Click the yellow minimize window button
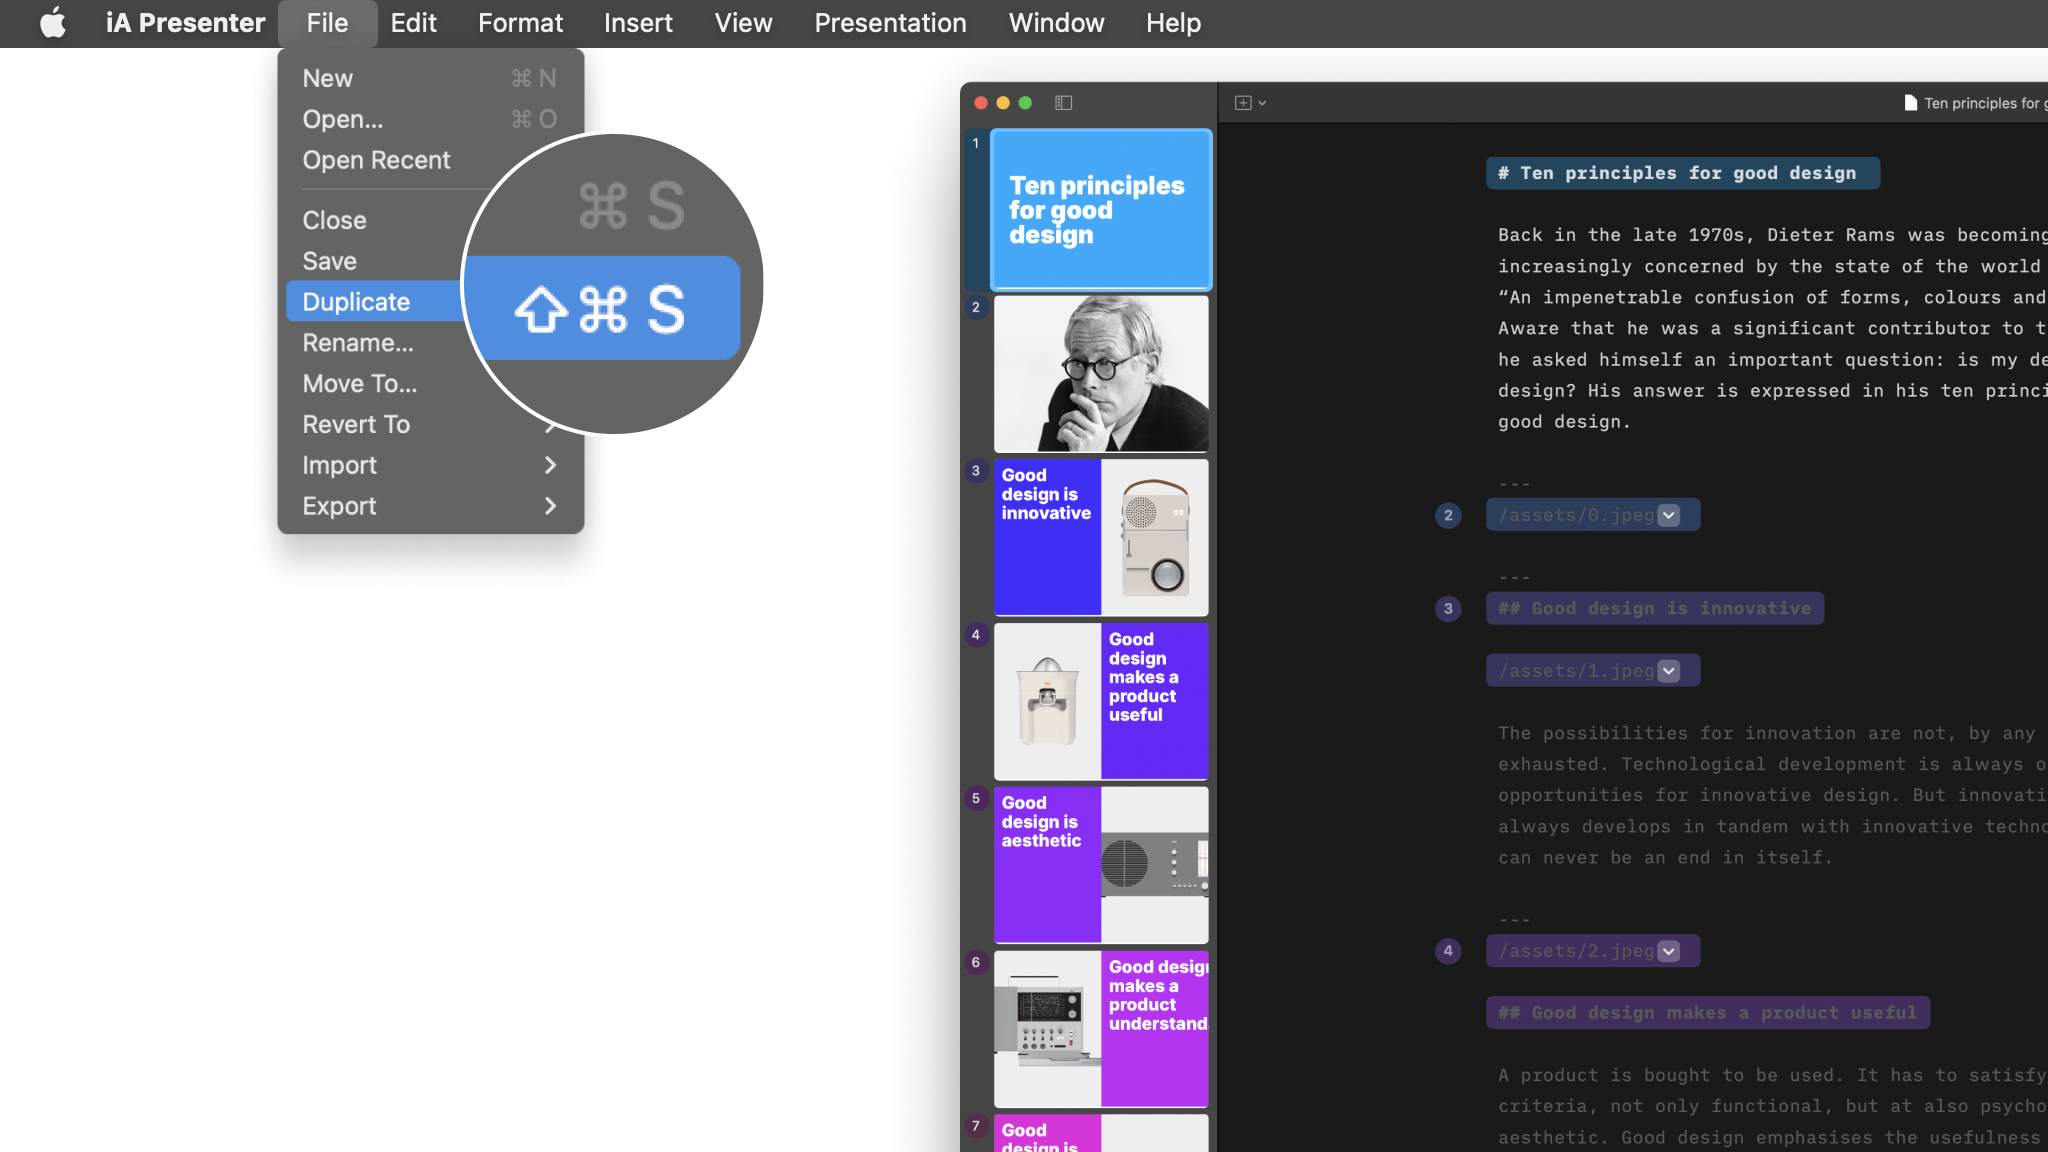Viewport: 2048px width, 1152px height. (x=1003, y=103)
